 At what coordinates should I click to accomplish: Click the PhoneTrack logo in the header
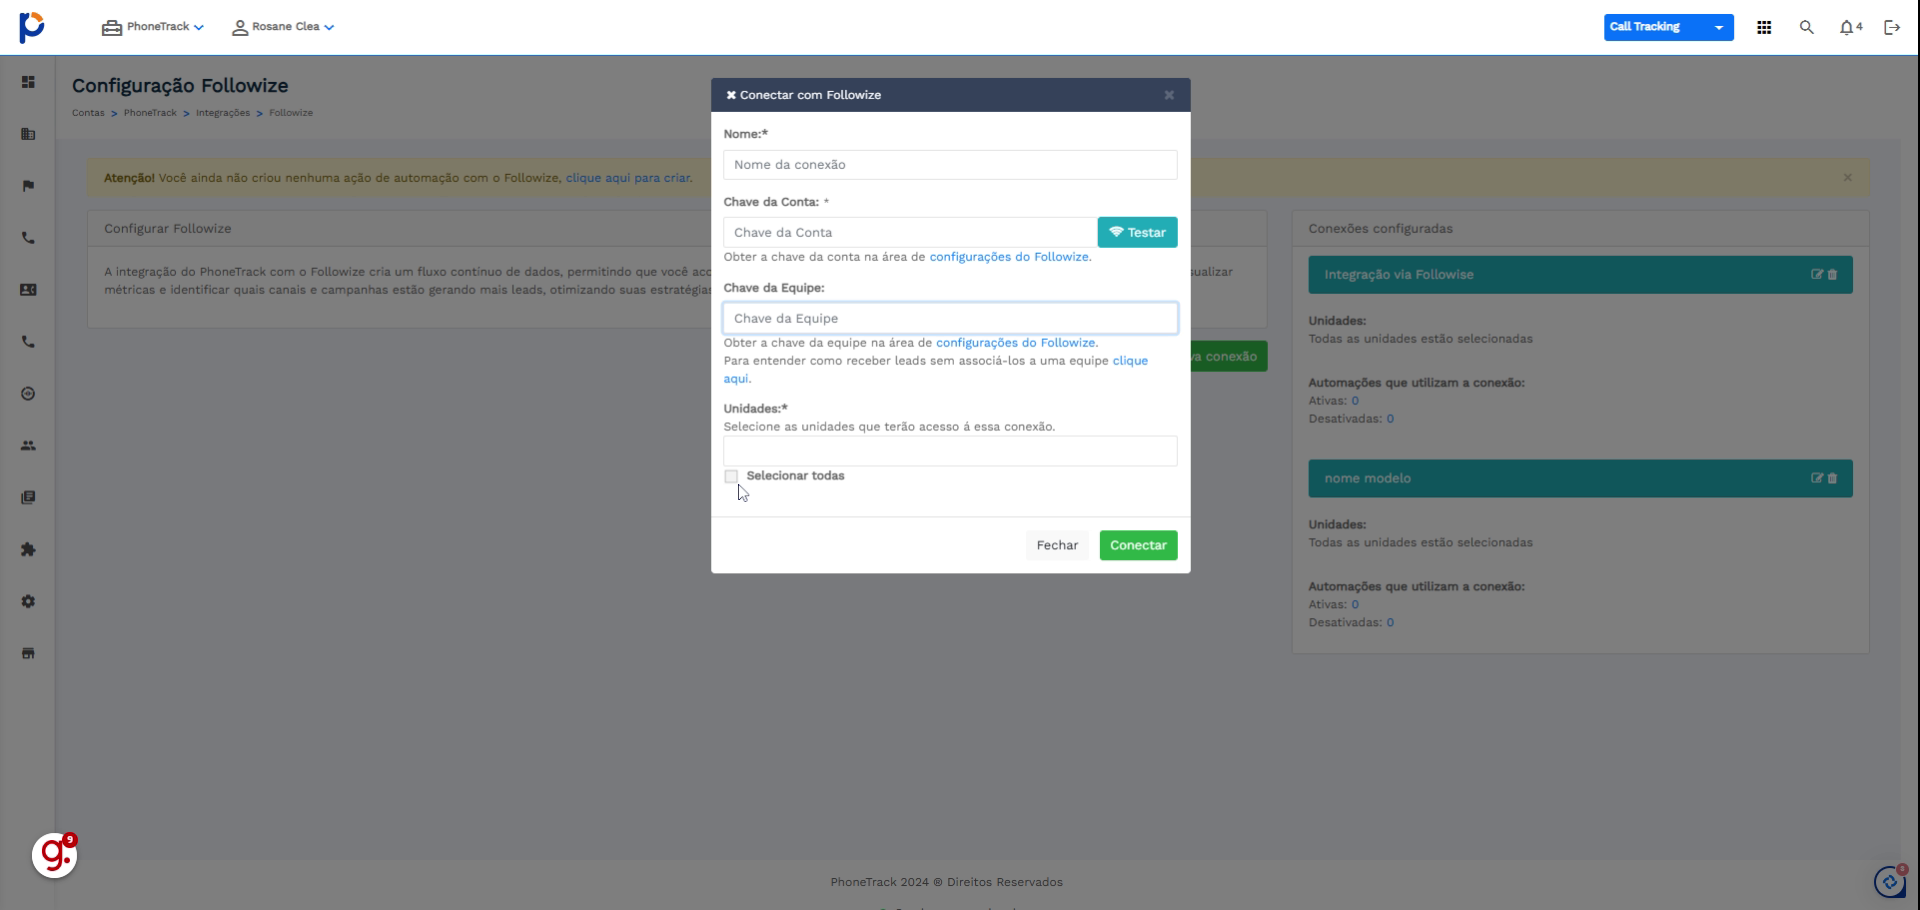point(32,27)
